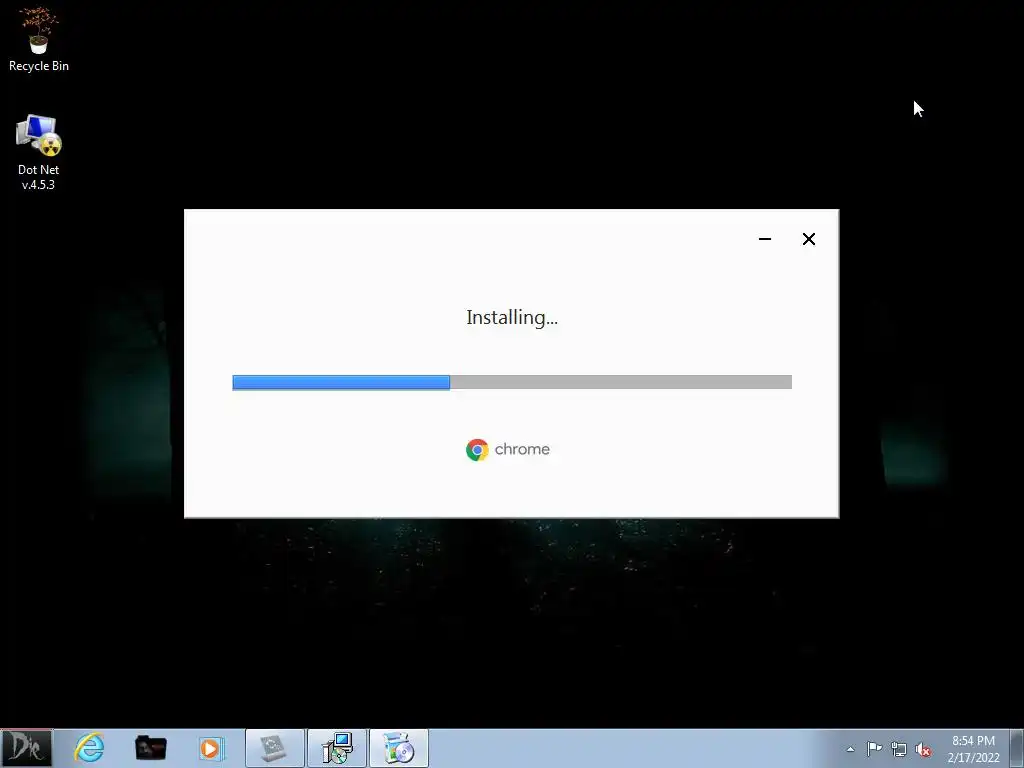Launch Windows Media Player from the taskbar
The height and width of the screenshot is (768, 1024).
211,748
